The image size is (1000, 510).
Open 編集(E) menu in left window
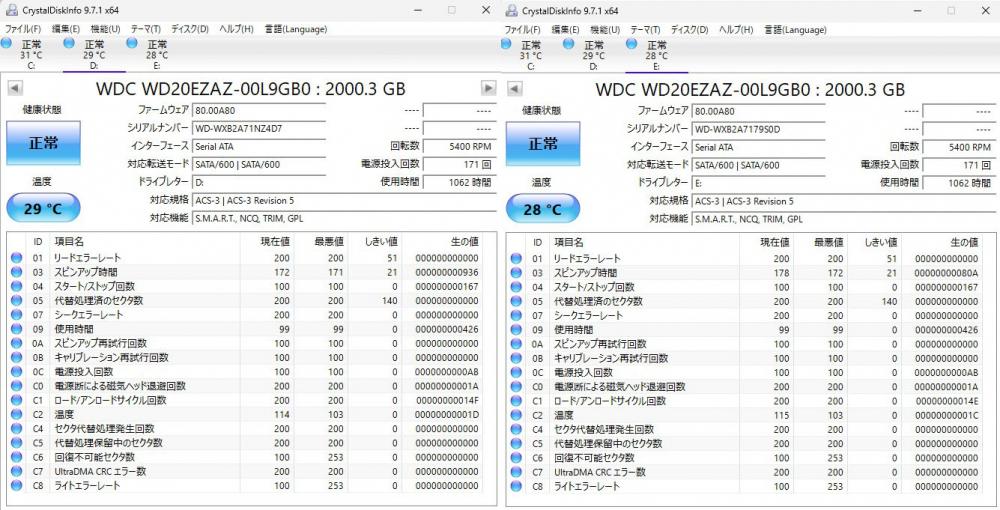pos(66,29)
